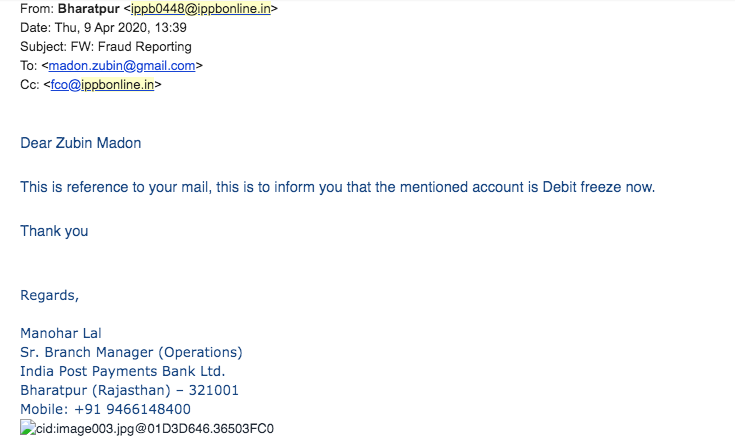Click the cid:image003.jpg placeholder text

[x=155, y=428]
